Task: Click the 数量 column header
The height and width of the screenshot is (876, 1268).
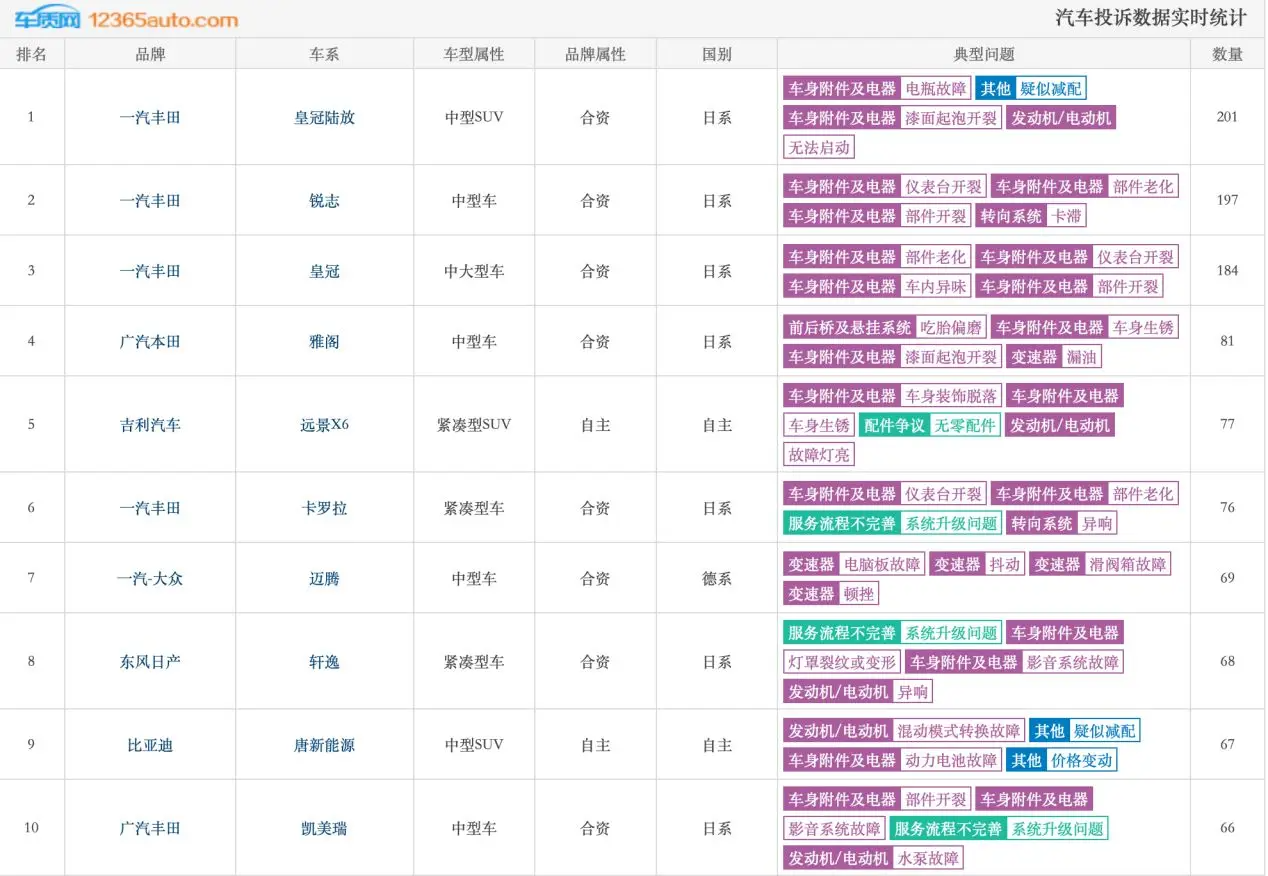Action: 1227,54
